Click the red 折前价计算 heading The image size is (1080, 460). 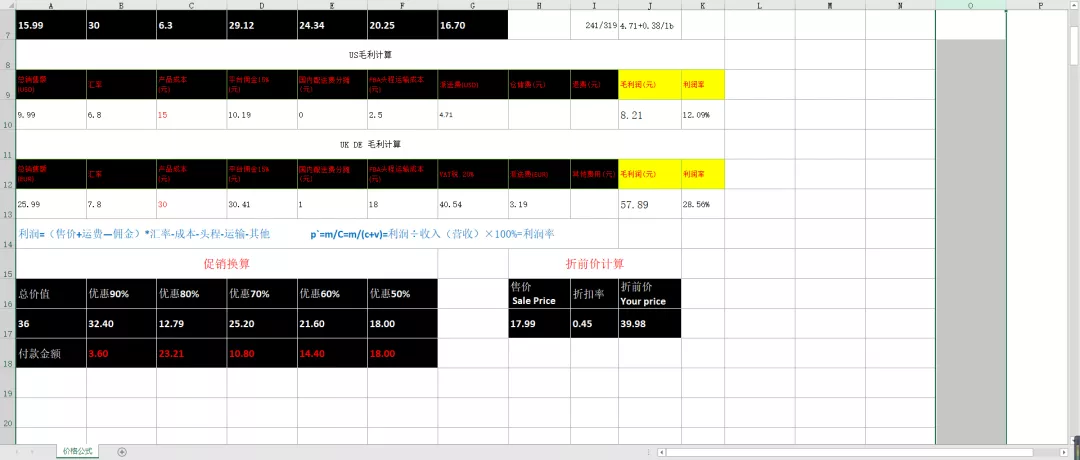594,264
